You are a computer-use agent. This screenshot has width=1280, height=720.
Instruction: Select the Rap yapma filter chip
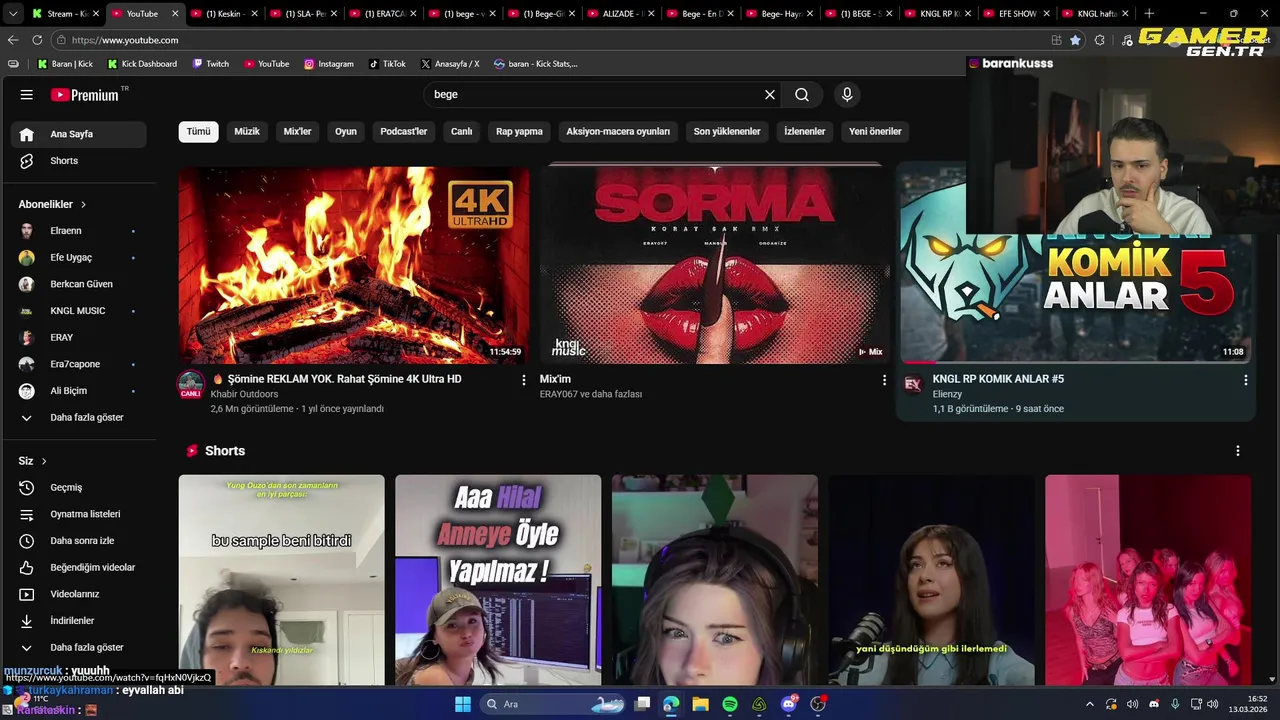(x=519, y=131)
